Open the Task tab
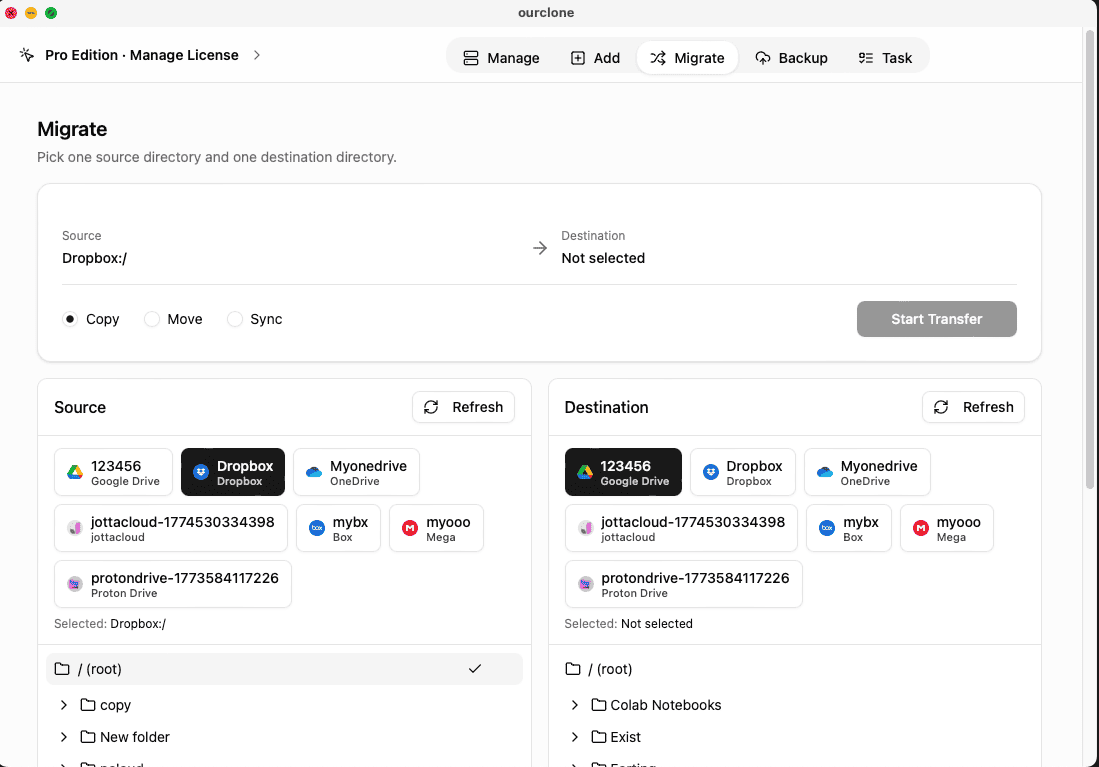1099x767 pixels. pos(886,58)
